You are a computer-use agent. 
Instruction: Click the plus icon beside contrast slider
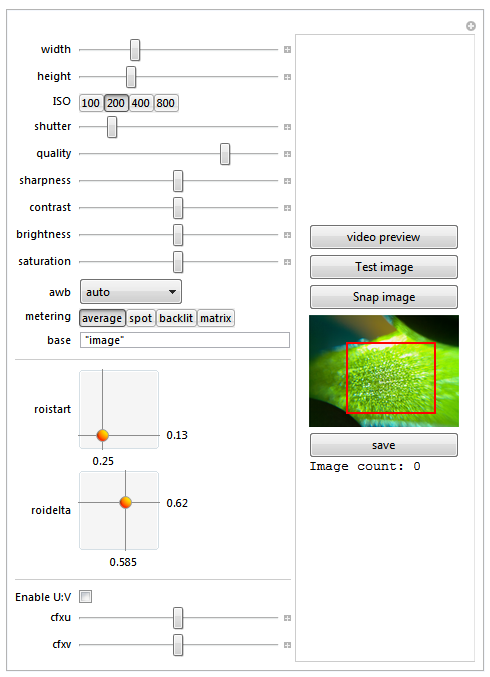(287, 208)
